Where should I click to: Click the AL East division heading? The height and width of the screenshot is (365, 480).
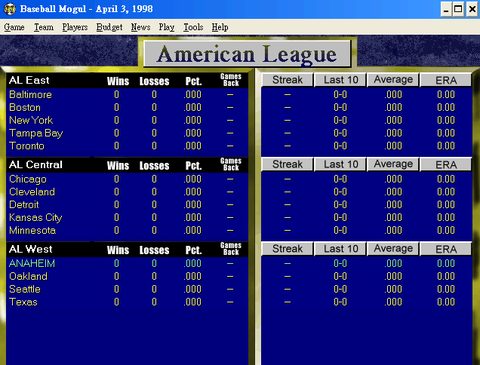(x=29, y=80)
